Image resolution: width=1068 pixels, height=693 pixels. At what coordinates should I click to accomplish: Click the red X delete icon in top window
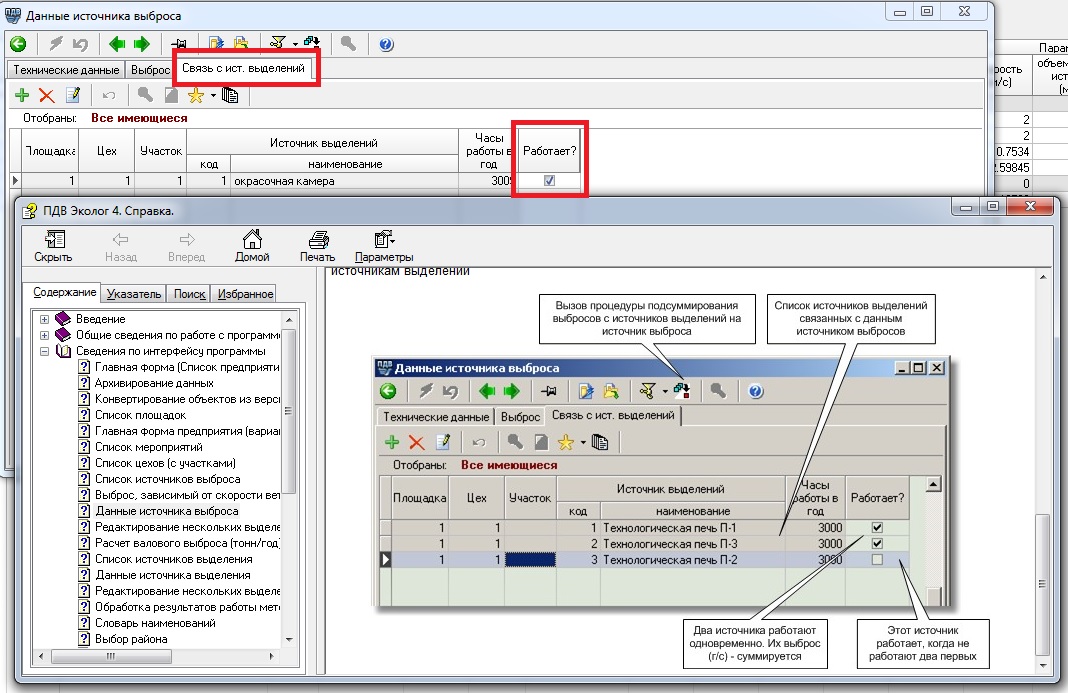46,95
